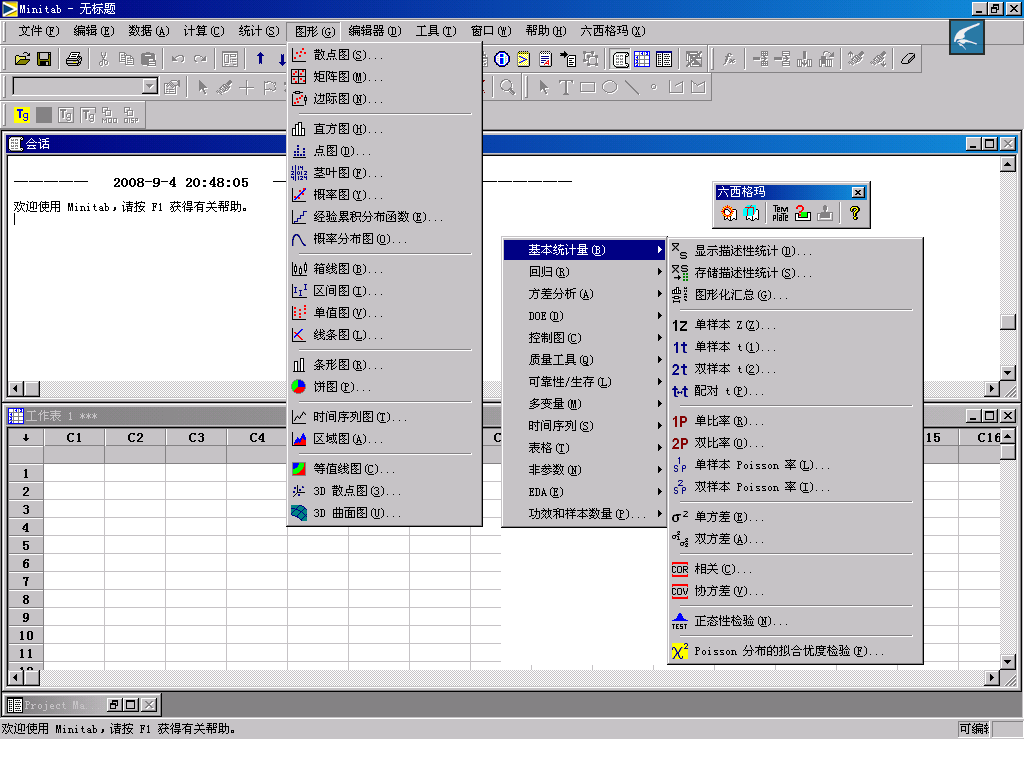Expand the Multivariate (多变量) submenu
The width and height of the screenshot is (1024, 768).
584,404
